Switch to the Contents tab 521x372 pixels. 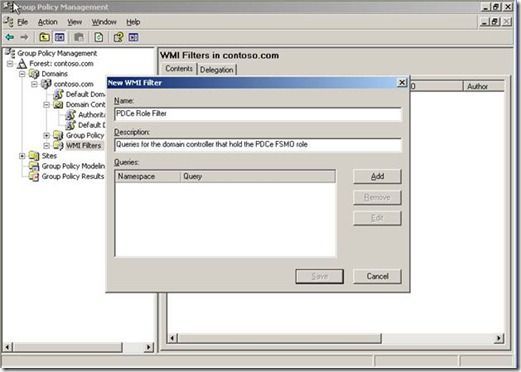179,68
